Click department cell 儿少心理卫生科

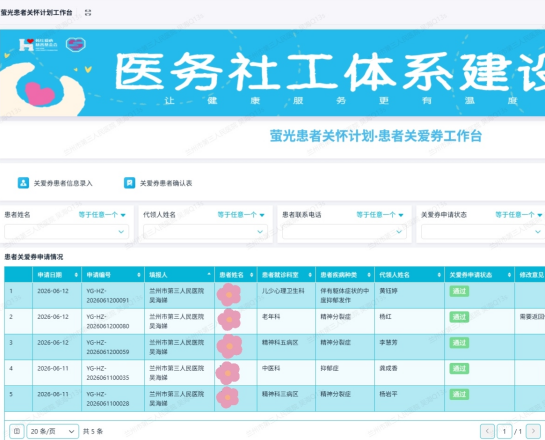(x=283, y=291)
